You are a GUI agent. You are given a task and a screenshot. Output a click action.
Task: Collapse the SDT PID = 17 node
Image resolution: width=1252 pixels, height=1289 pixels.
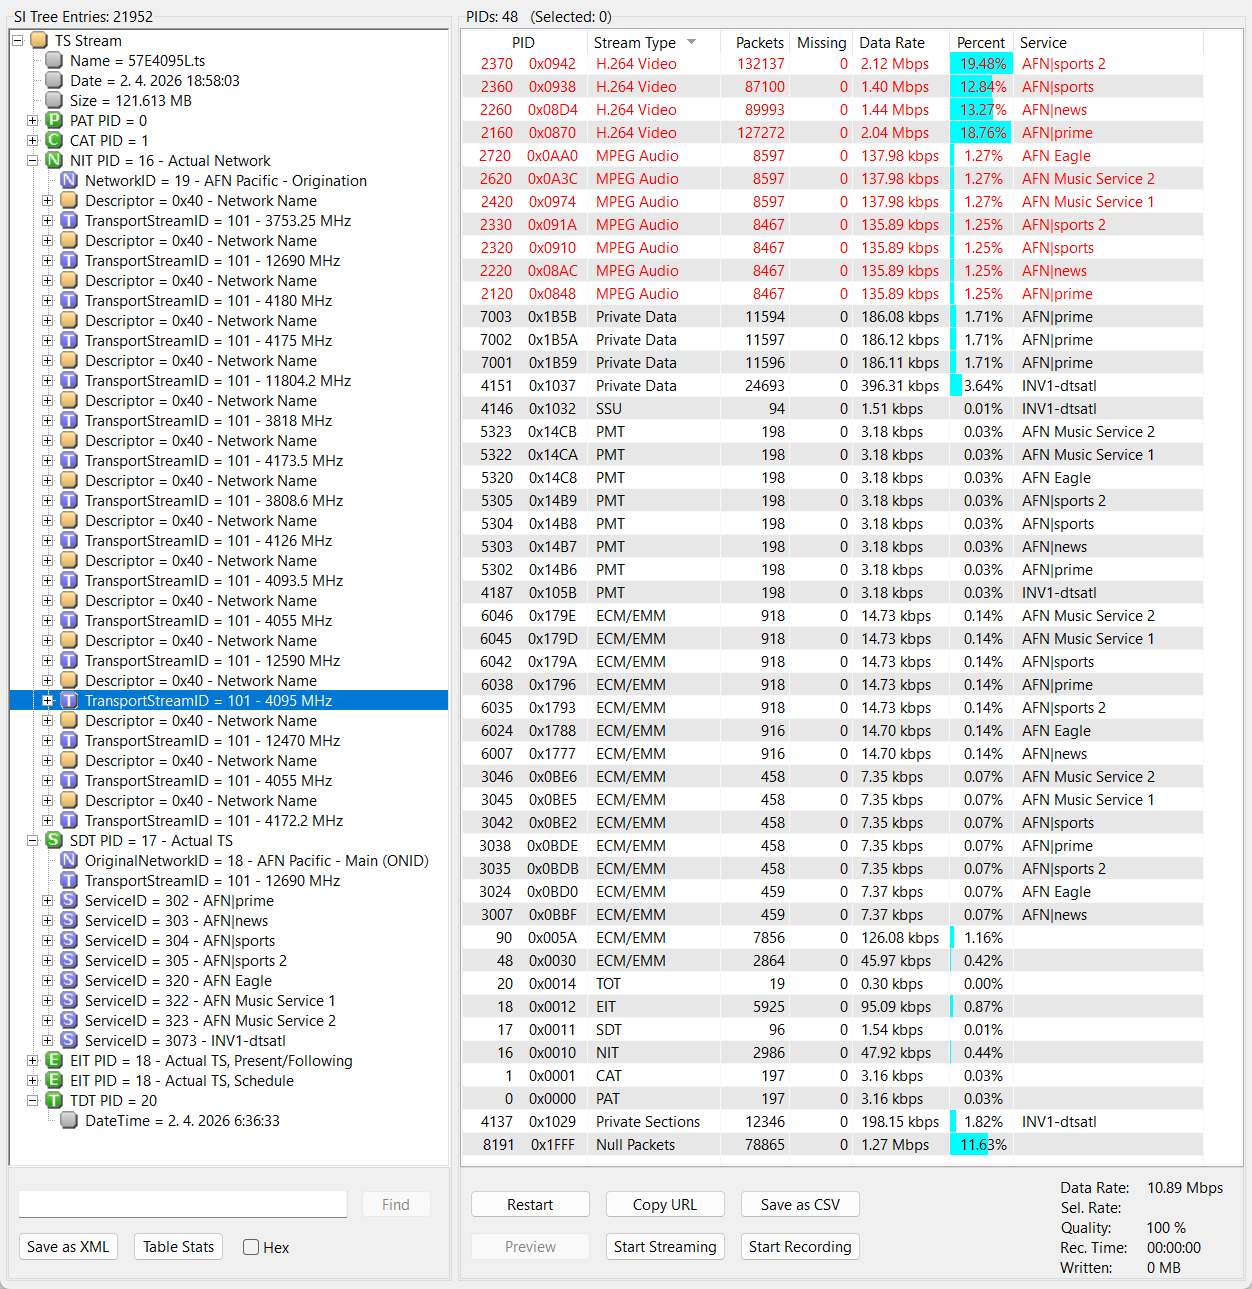pos(32,841)
